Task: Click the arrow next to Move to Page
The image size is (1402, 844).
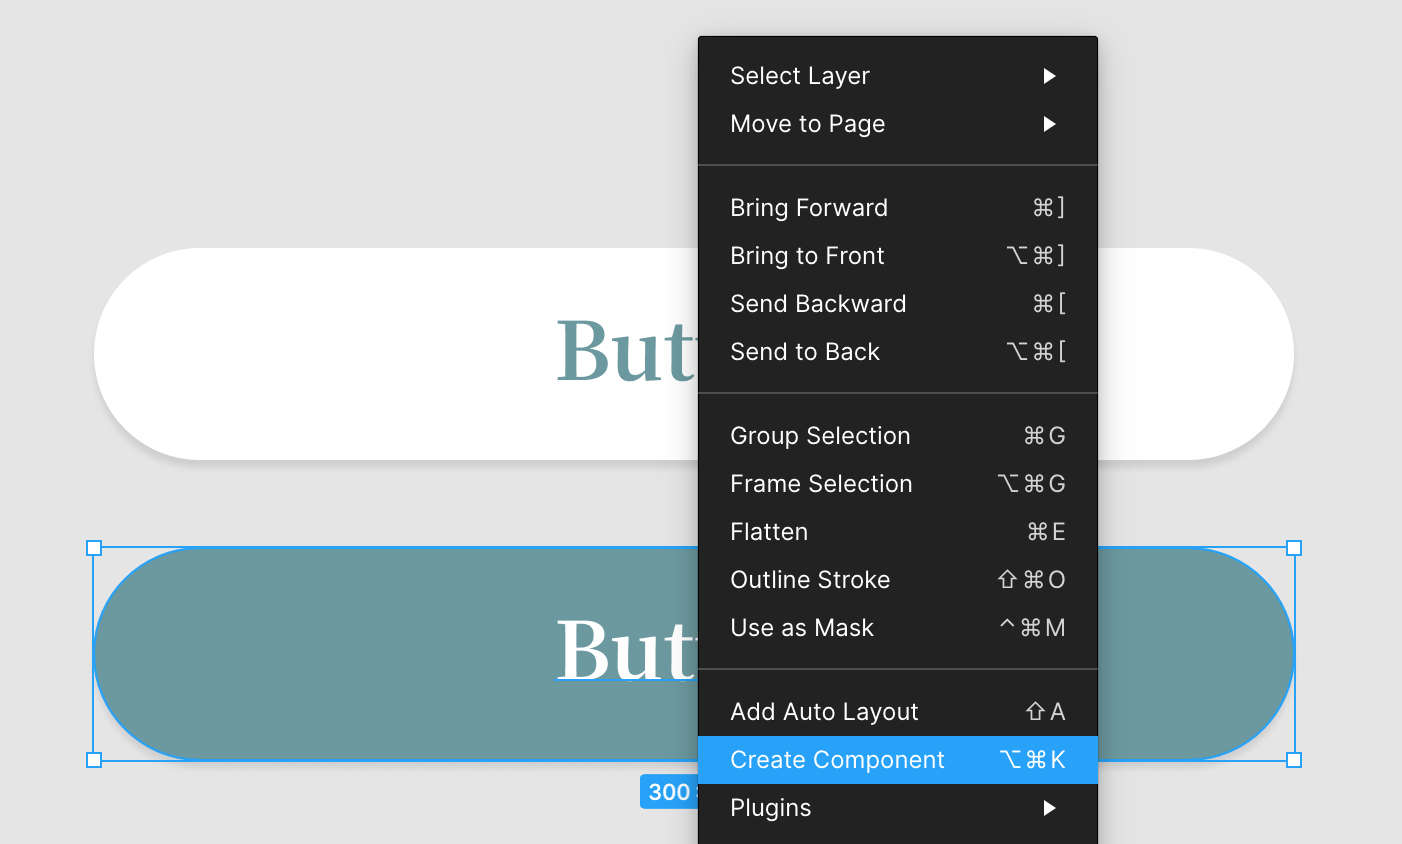Action: click(1049, 124)
